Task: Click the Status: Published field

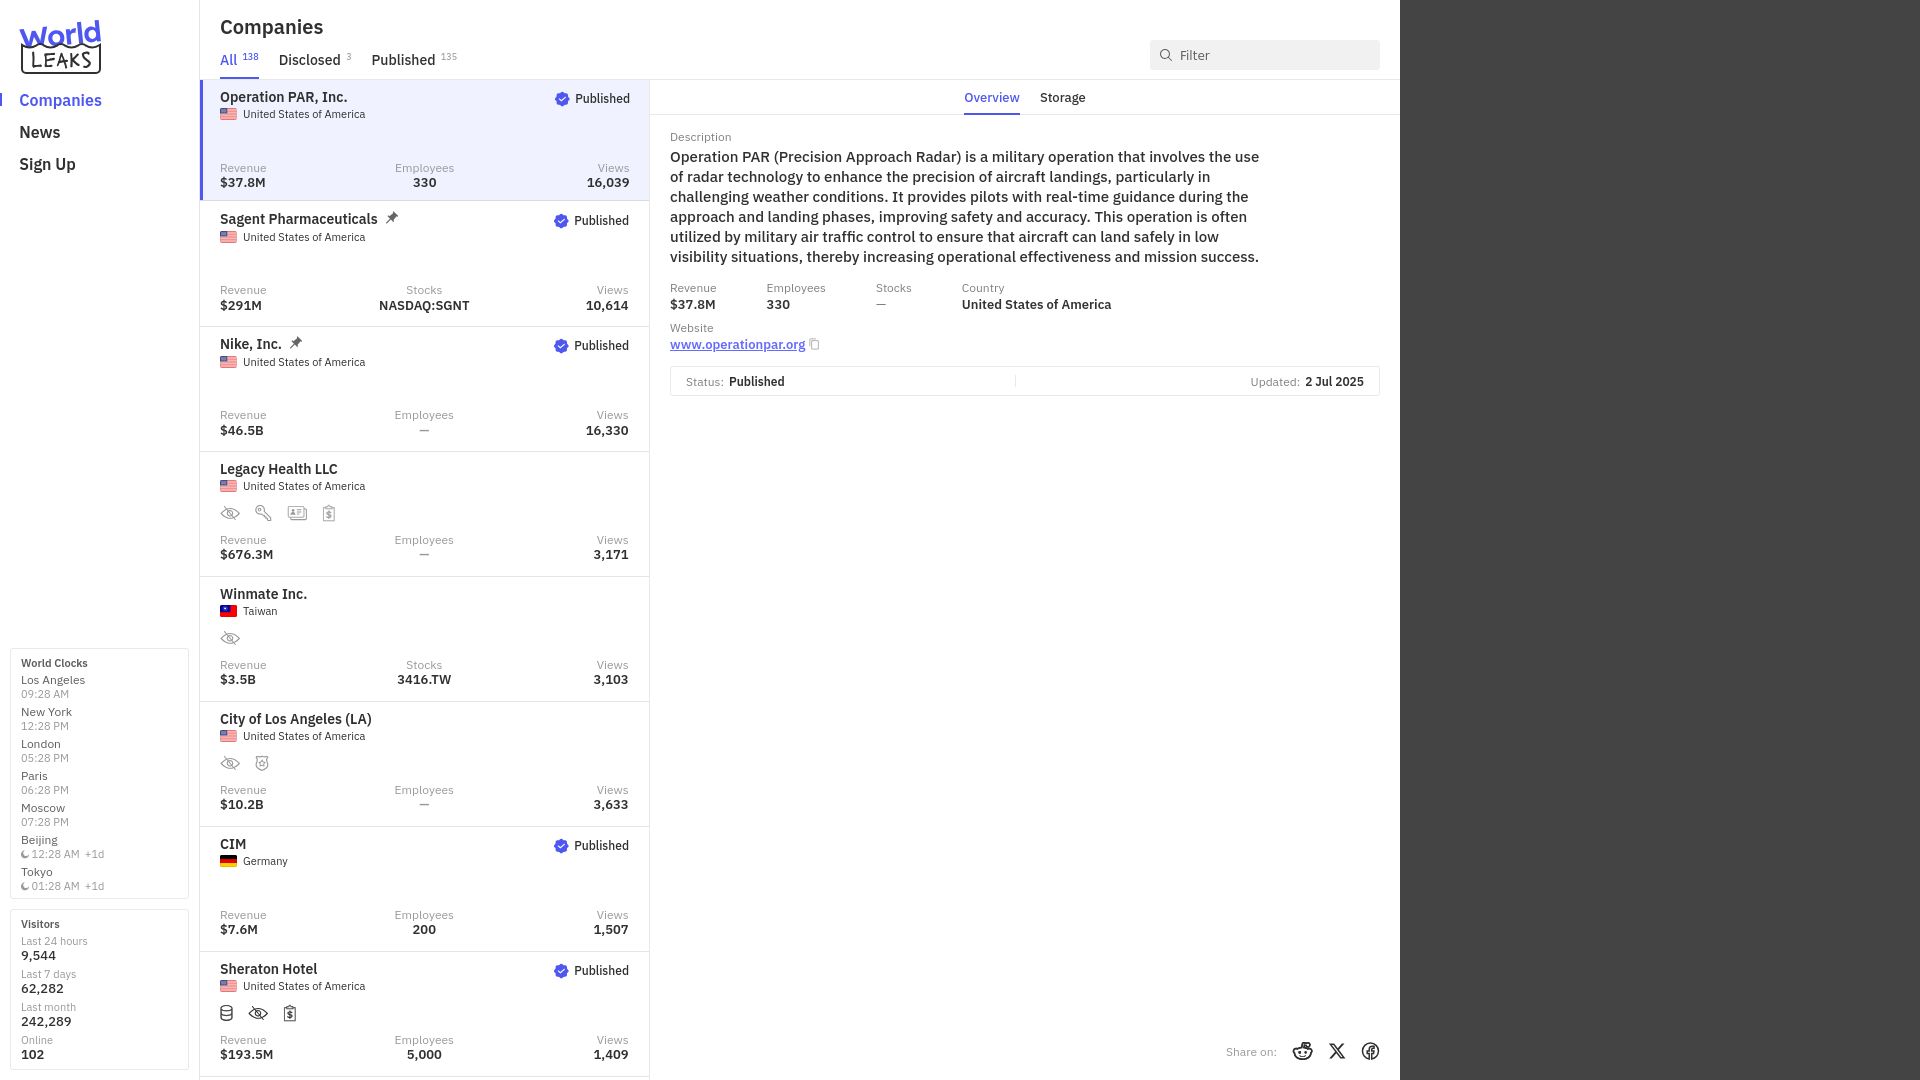Action: pyautogui.click(x=735, y=382)
